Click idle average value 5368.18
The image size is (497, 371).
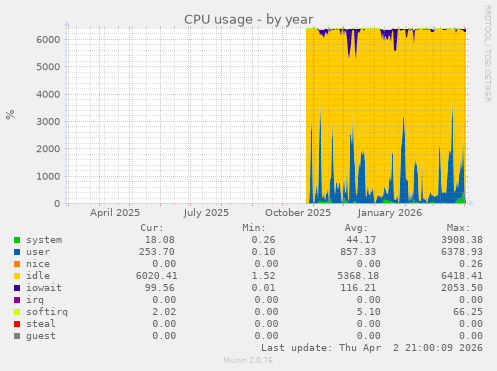click(358, 276)
